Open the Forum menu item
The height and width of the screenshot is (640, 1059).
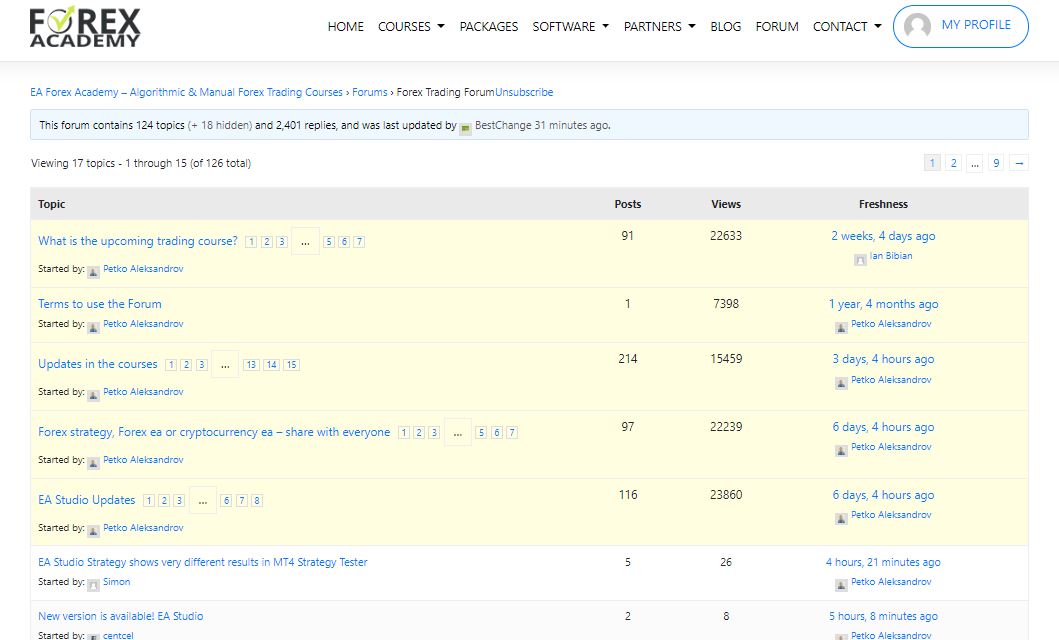[x=777, y=27]
